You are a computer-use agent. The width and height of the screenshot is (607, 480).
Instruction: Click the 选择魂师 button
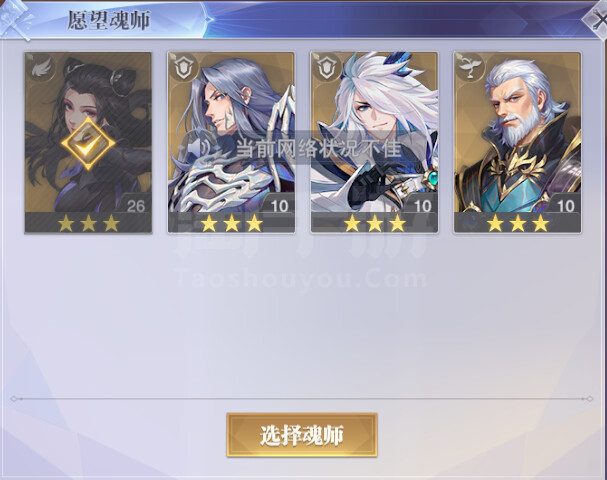pos(302,435)
